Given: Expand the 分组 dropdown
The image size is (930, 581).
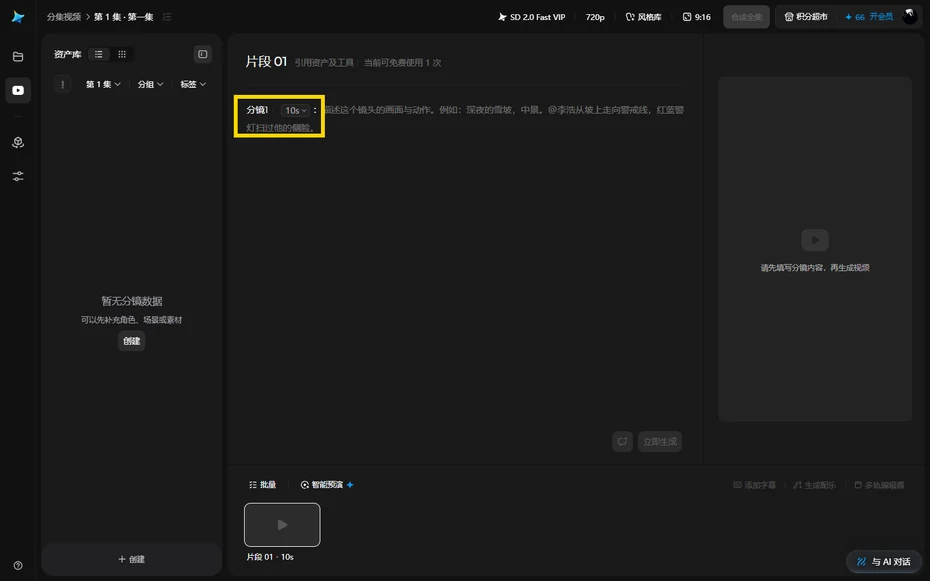Looking at the screenshot, I should [x=151, y=84].
